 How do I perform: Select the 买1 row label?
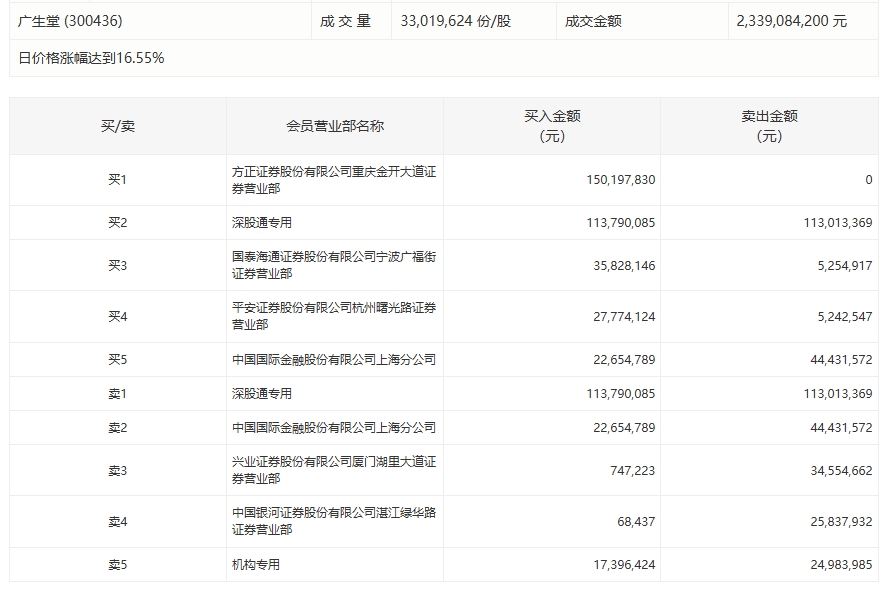[118, 180]
